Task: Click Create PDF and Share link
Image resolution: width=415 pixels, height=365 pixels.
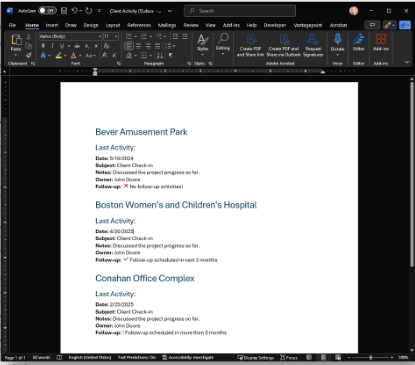Action: [x=250, y=45]
